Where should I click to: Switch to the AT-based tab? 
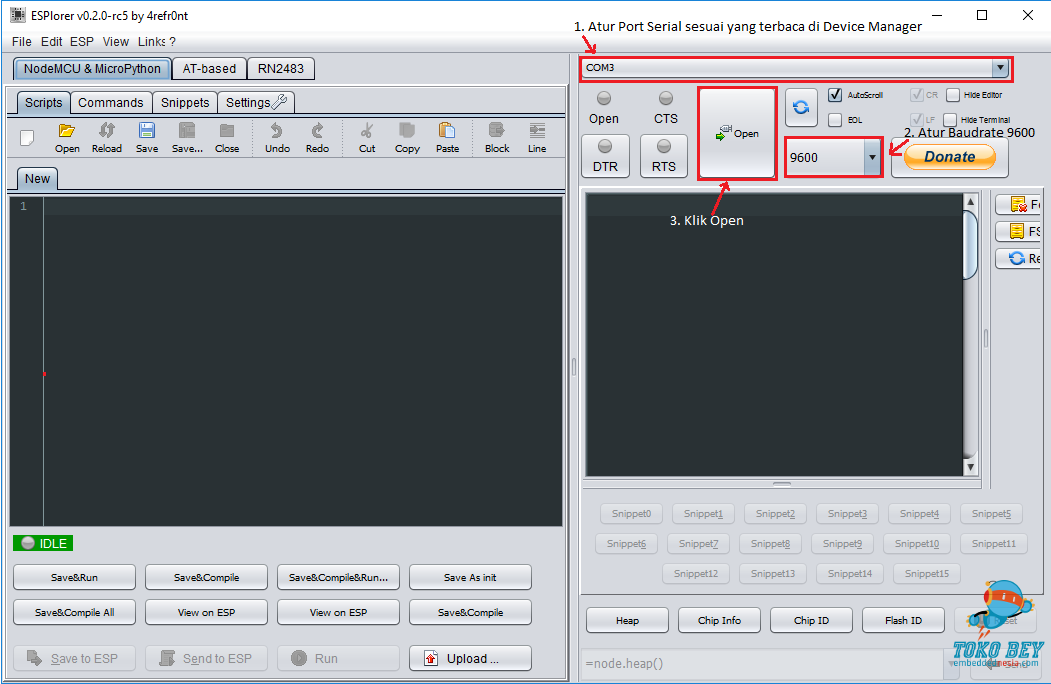[x=209, y=68]
